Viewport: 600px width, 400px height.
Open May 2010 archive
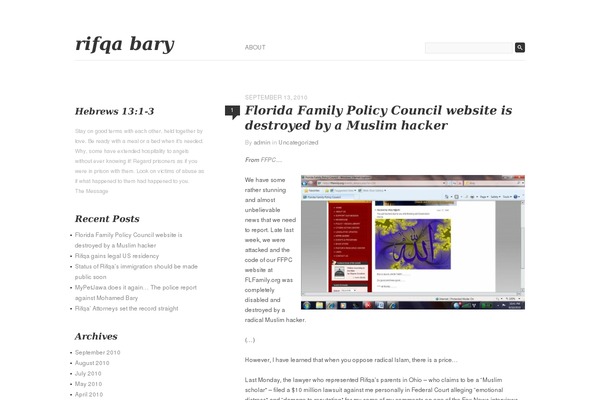point(88,384)
